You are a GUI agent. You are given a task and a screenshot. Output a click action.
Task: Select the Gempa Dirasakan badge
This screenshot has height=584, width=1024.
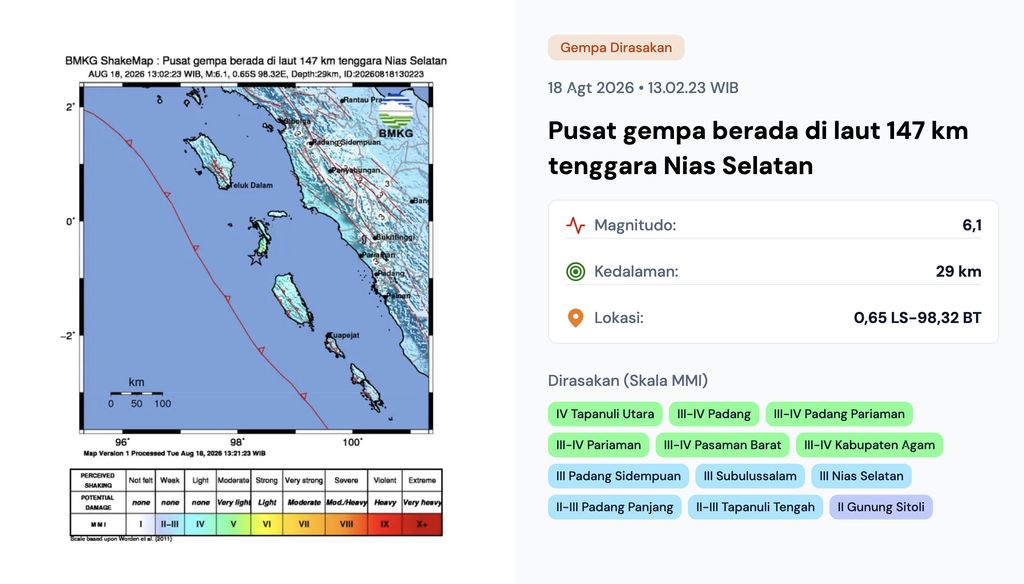coord(616,48)
